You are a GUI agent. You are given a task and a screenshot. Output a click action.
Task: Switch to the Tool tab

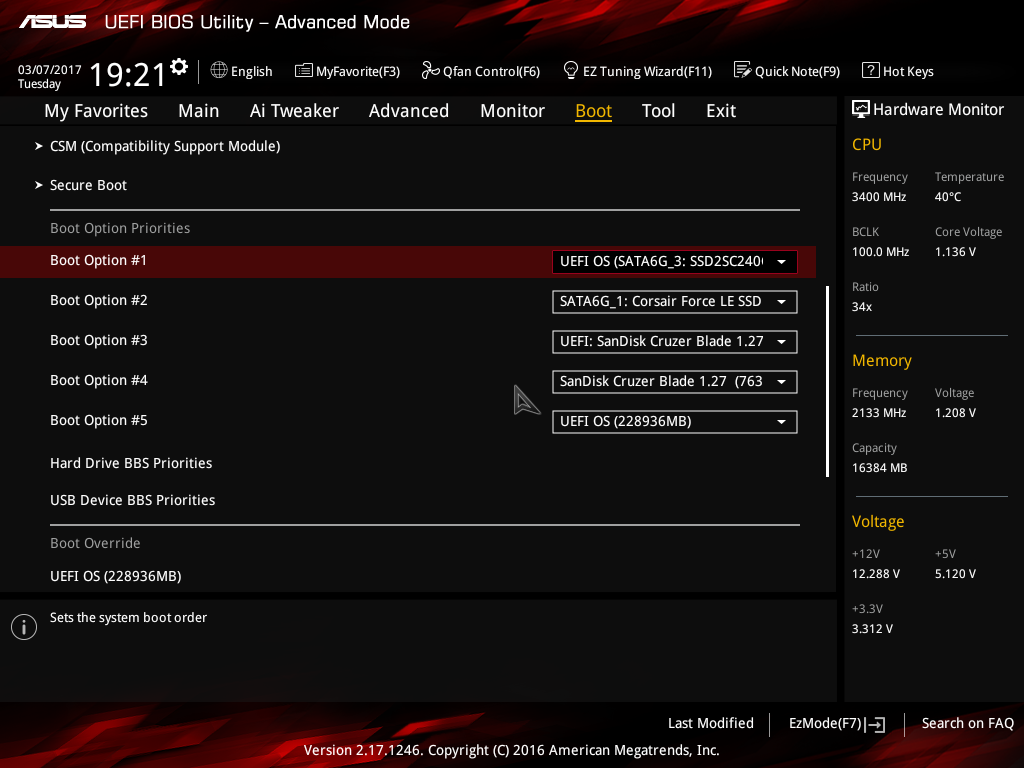coord(658,111)
